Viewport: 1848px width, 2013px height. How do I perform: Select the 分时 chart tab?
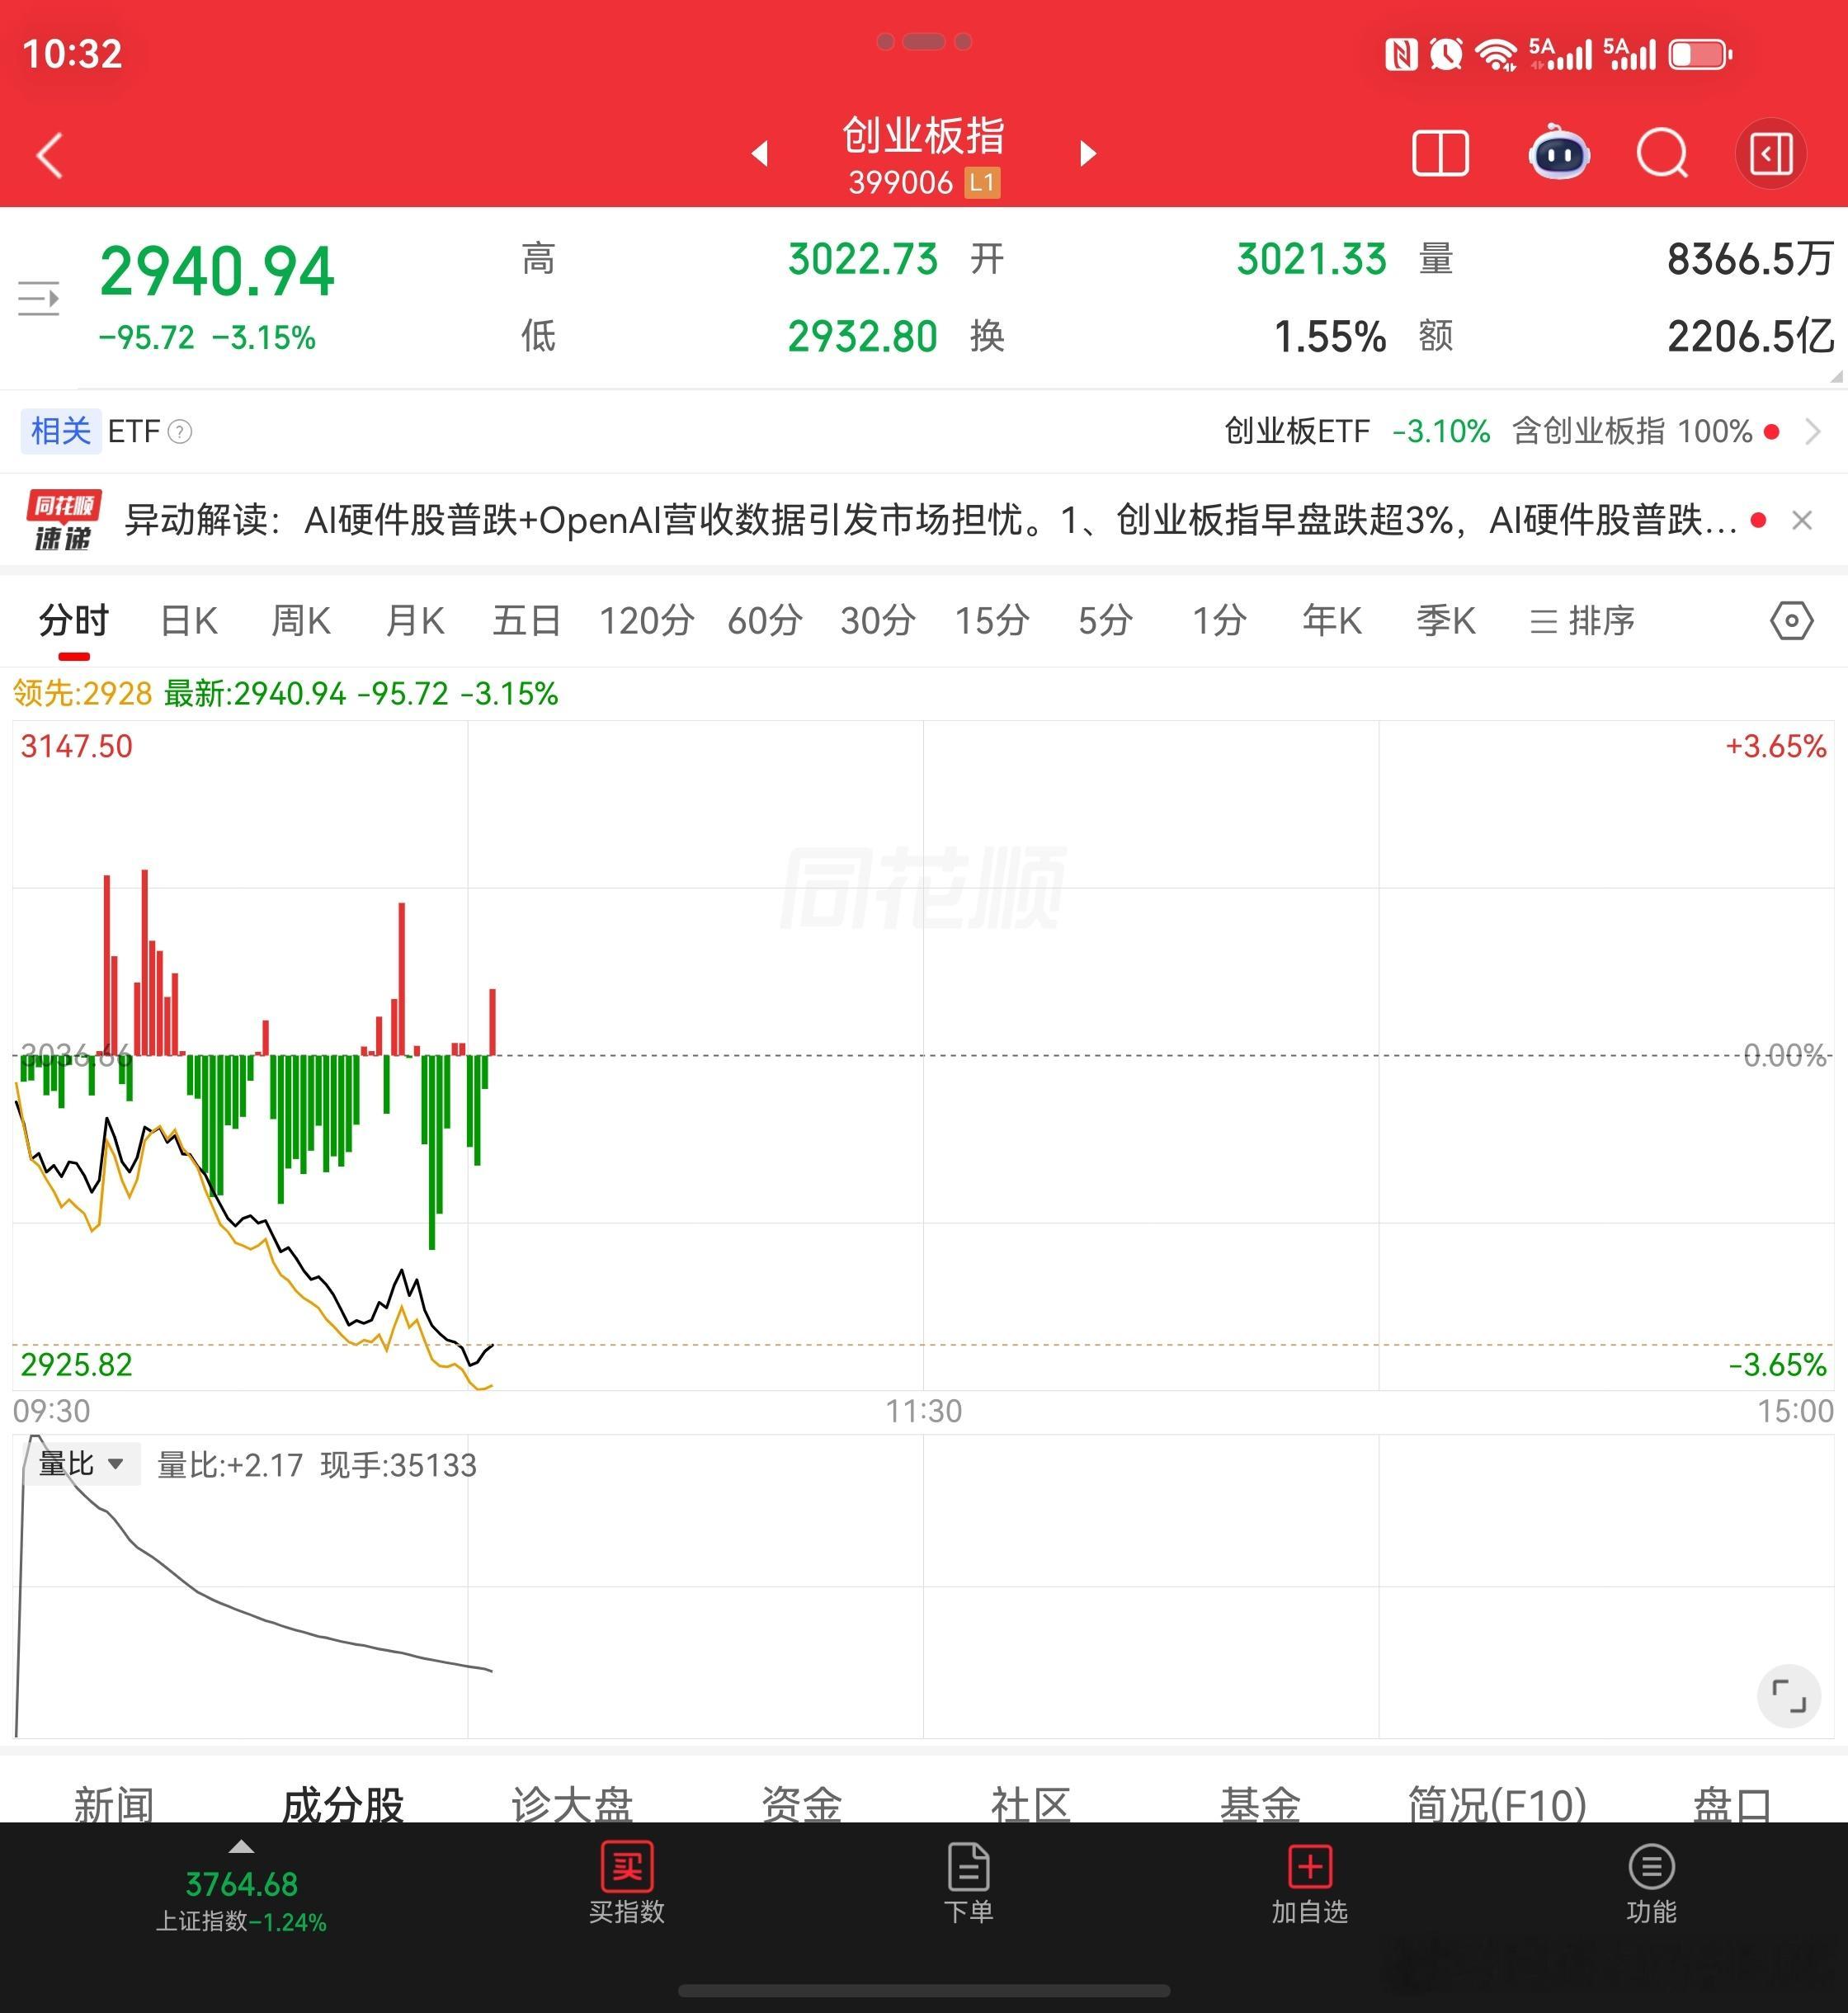point(73,621)
